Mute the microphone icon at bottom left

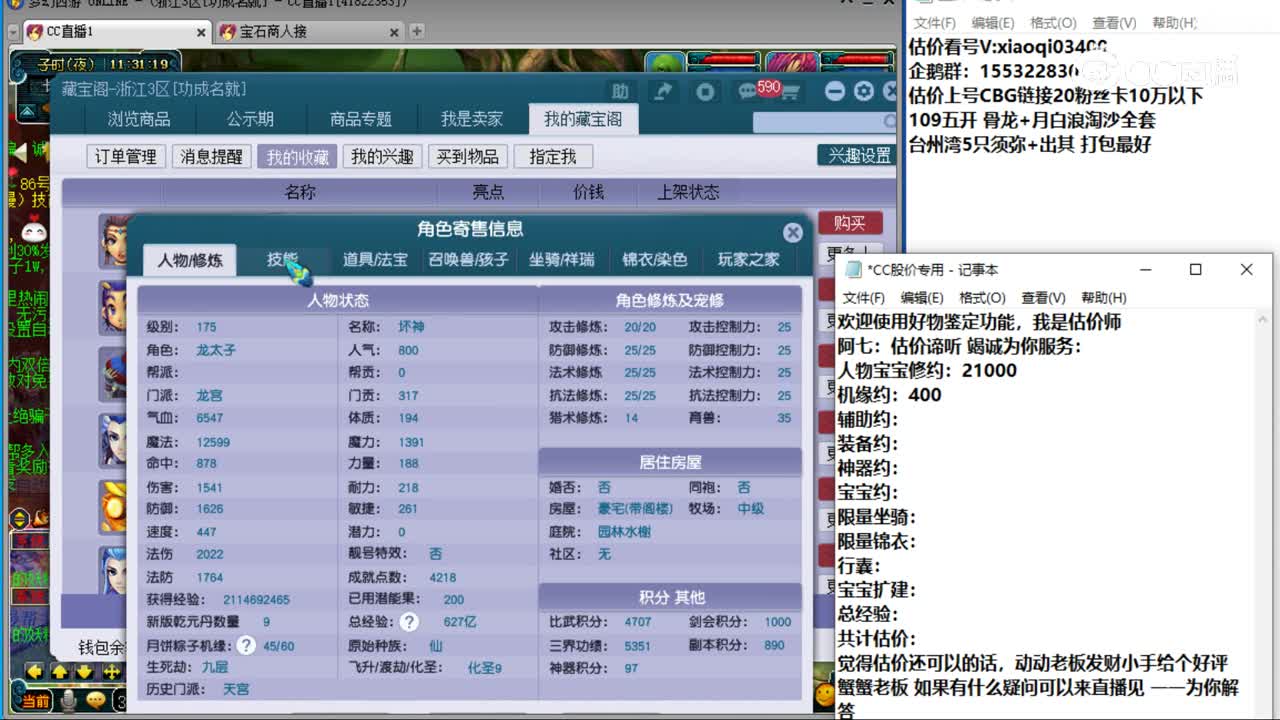point(68,701)
